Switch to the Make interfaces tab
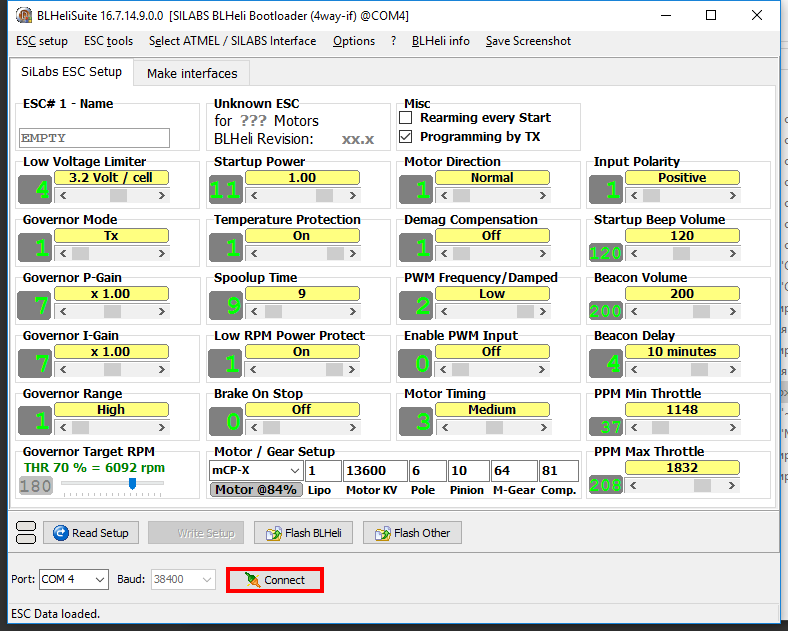 [192, 73]
